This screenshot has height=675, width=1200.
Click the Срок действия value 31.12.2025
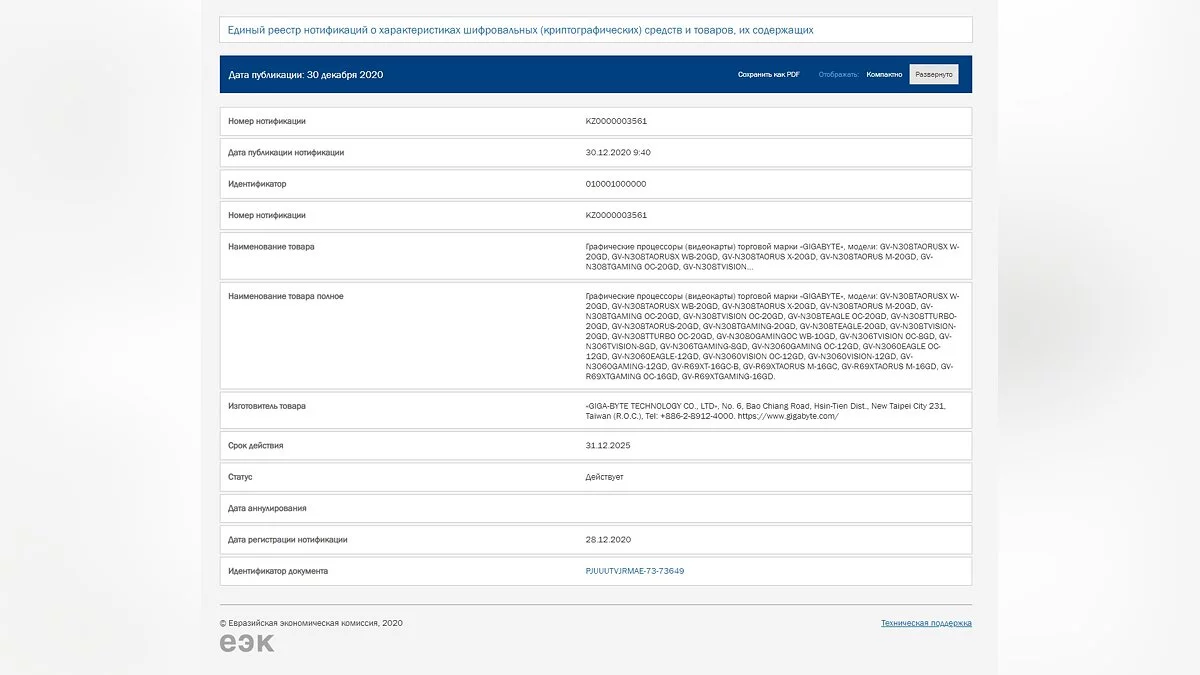pos(608,445)
